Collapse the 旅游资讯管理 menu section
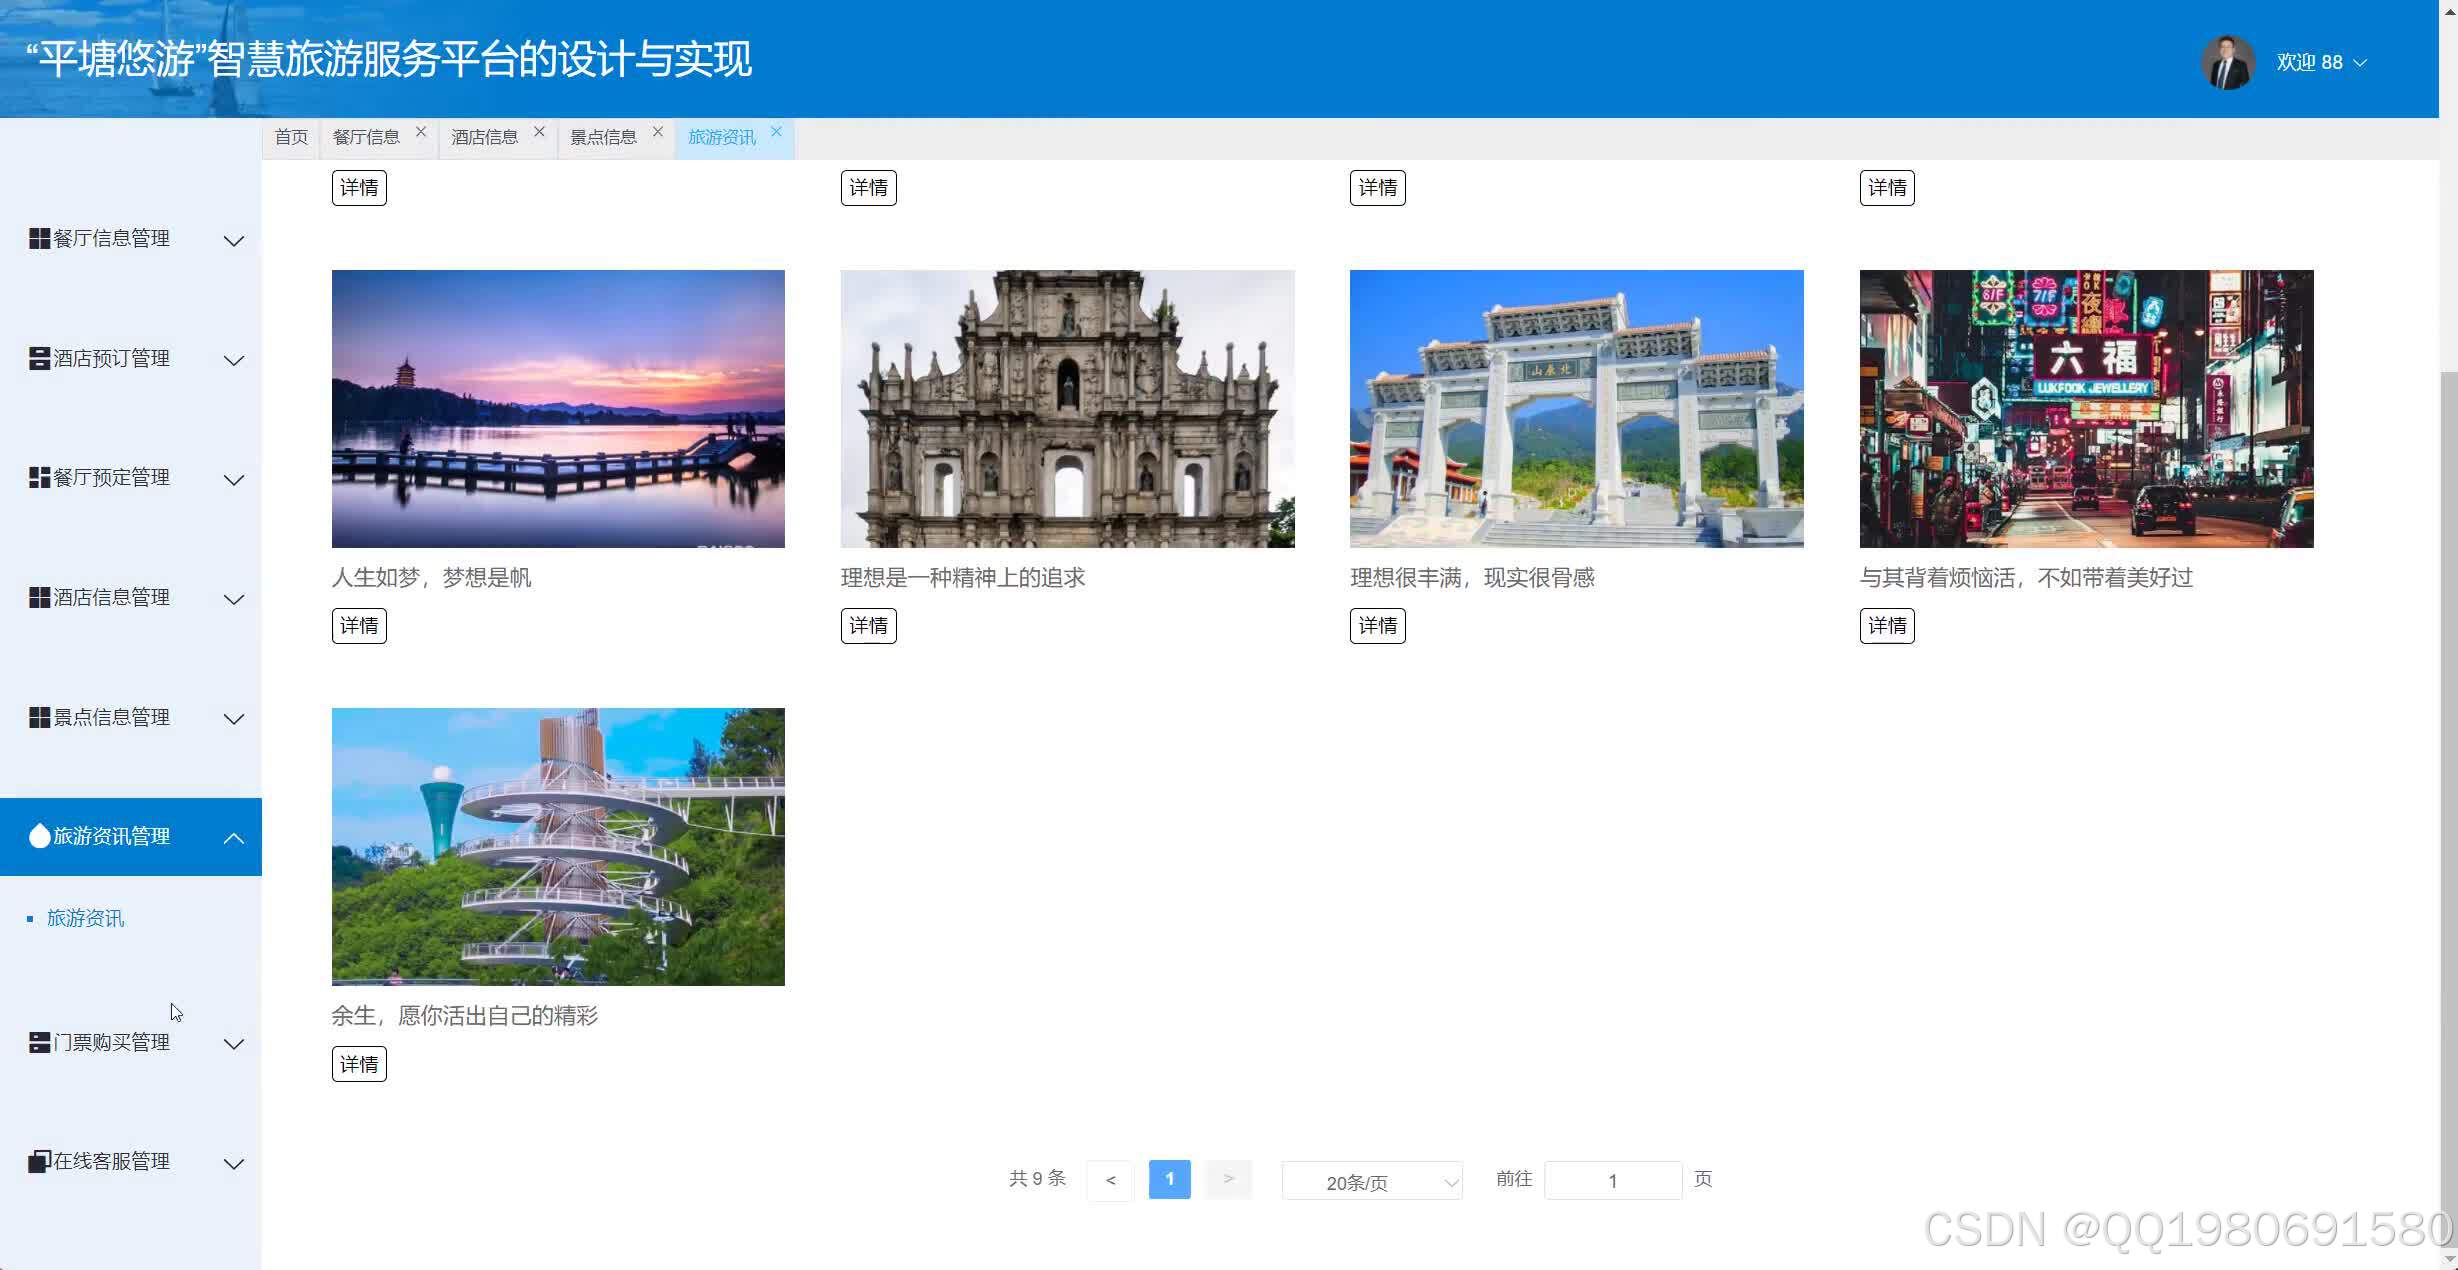The height and width of the screenshot is (1270, 2458). point(234,837)
